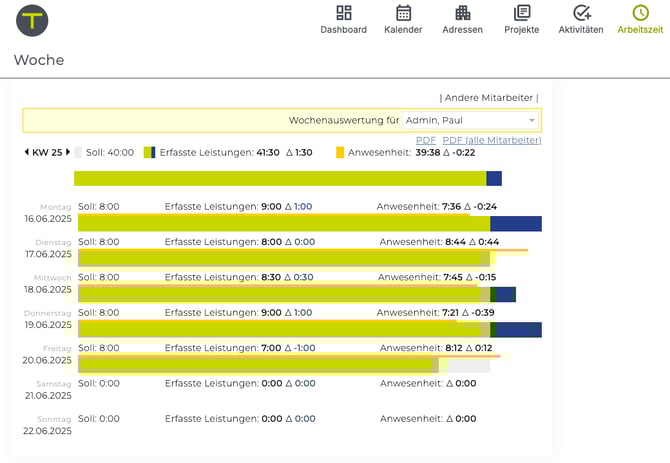
Task: Open the Adressen building icon
Action: [x=462, y=13]
